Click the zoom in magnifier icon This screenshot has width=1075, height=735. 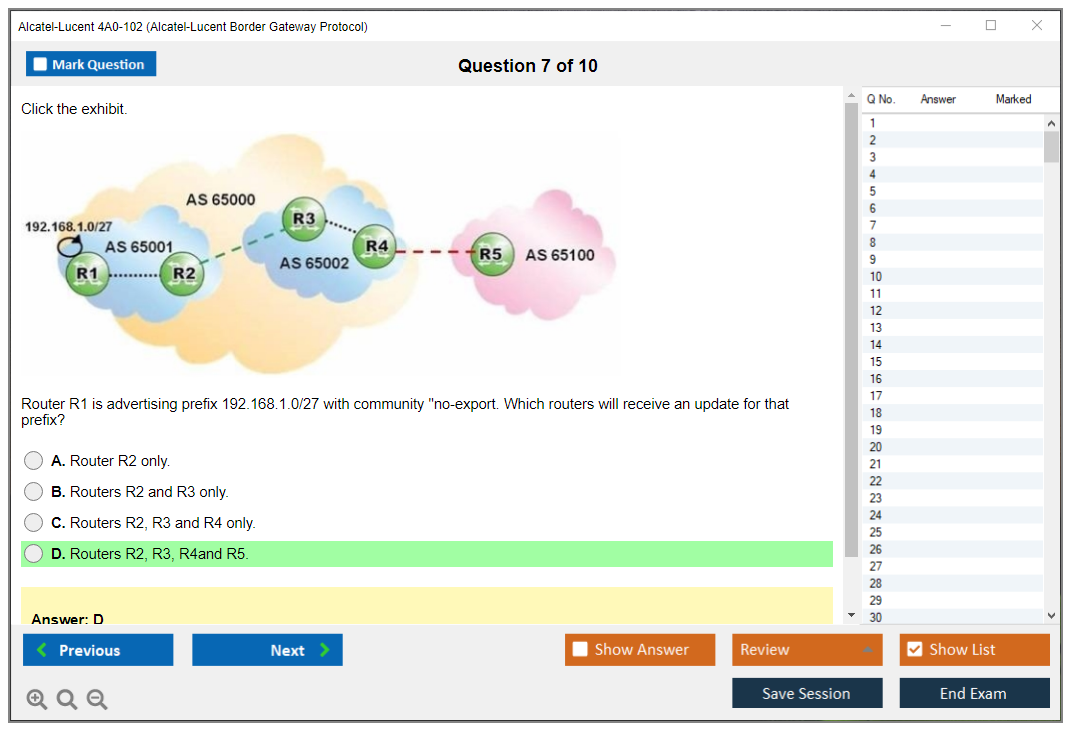coord(37,699)
